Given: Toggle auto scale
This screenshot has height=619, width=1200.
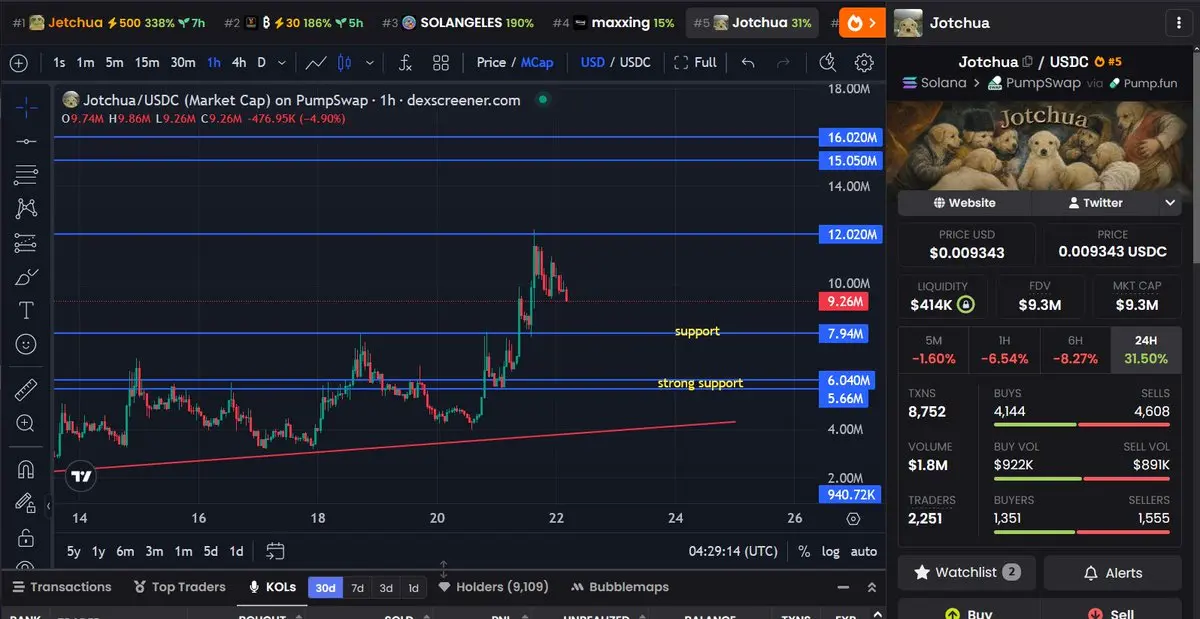Looking at the screenshot, I should coord(863,551).
